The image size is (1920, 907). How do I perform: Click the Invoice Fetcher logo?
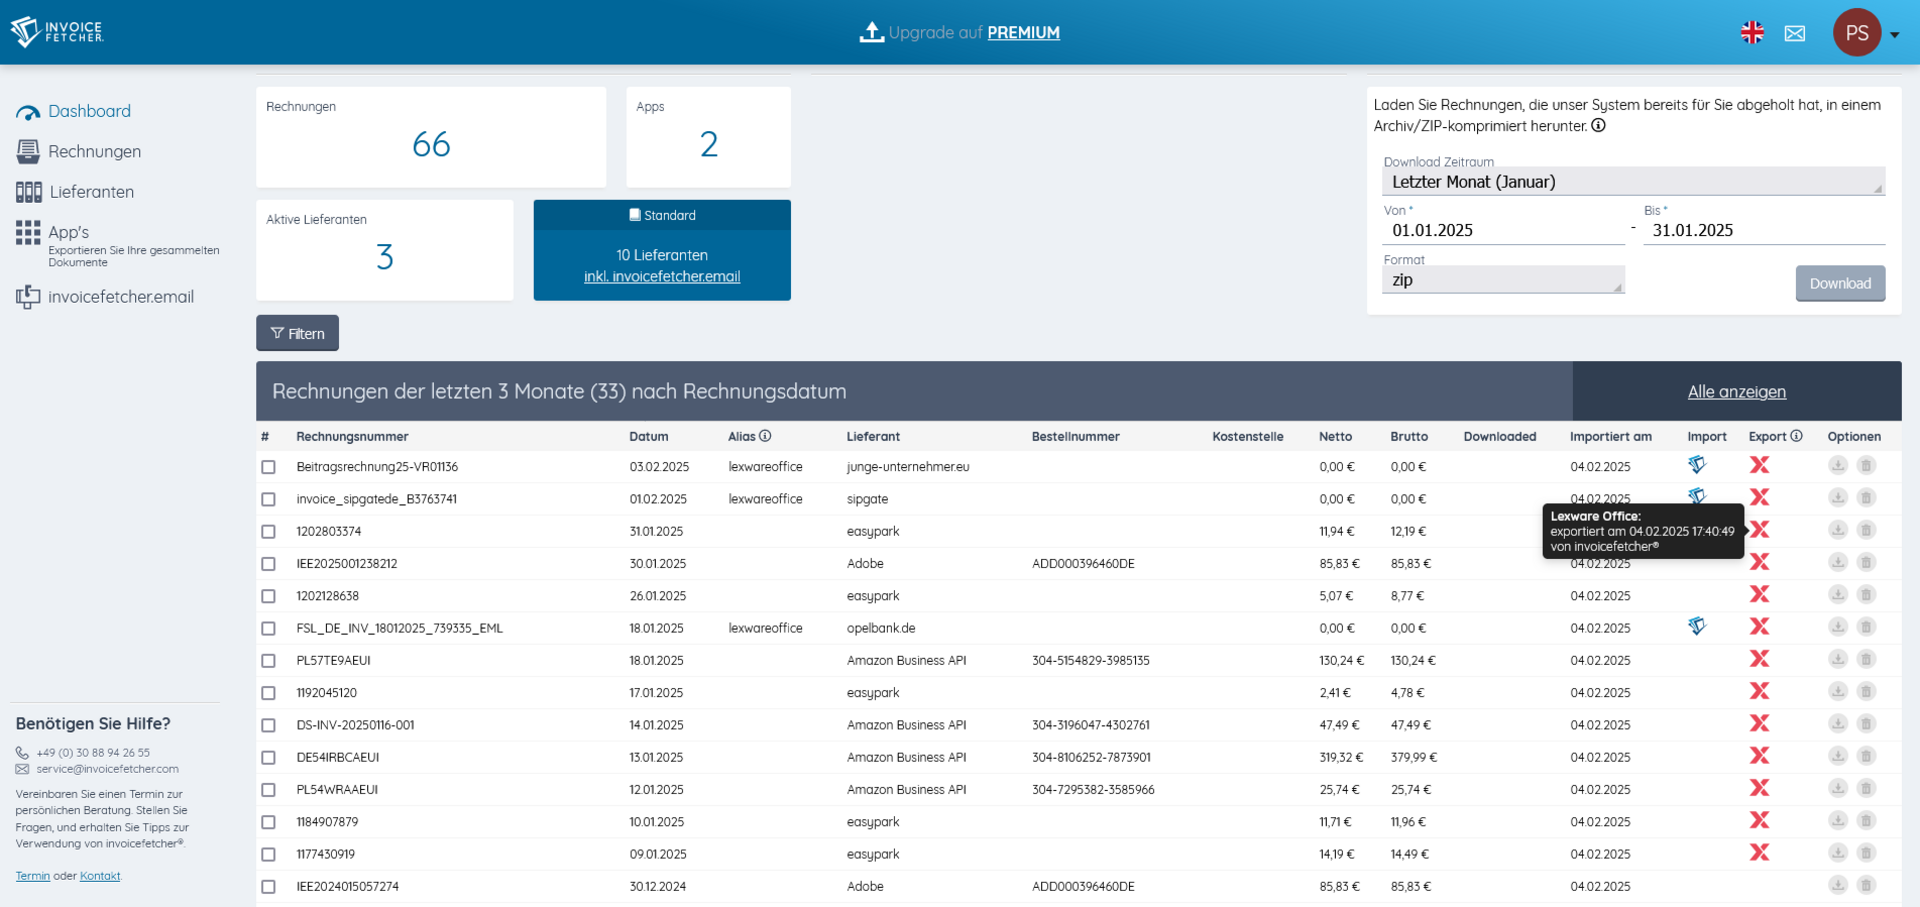click(57, 32)
